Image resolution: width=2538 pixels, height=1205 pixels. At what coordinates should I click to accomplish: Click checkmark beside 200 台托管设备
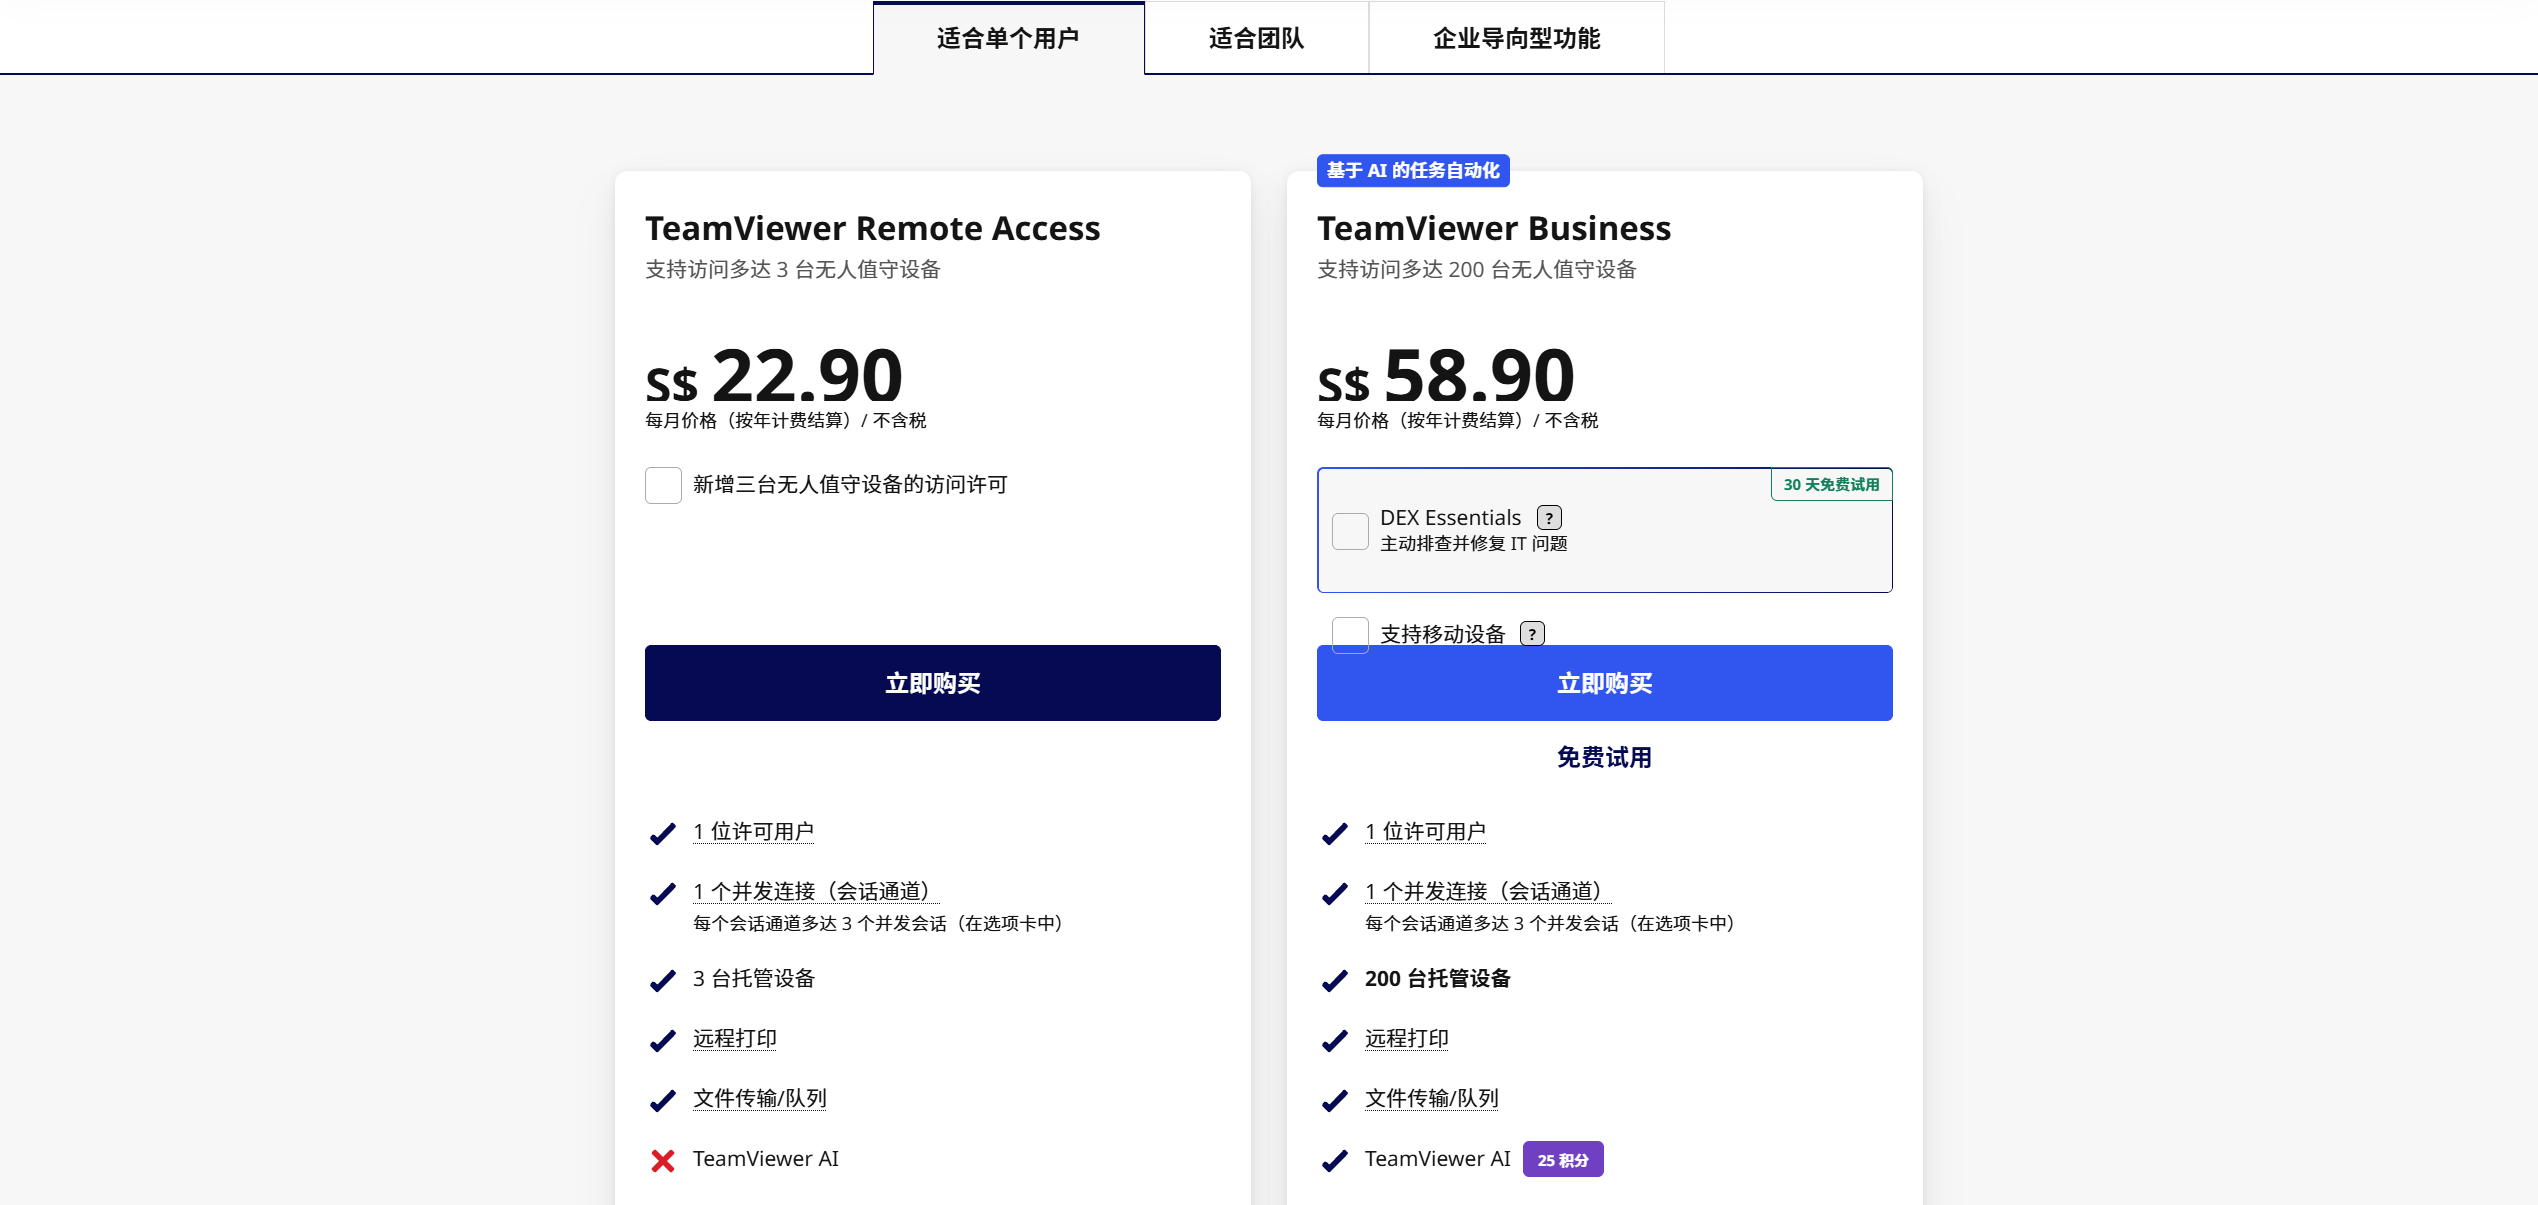(1334, 980)
